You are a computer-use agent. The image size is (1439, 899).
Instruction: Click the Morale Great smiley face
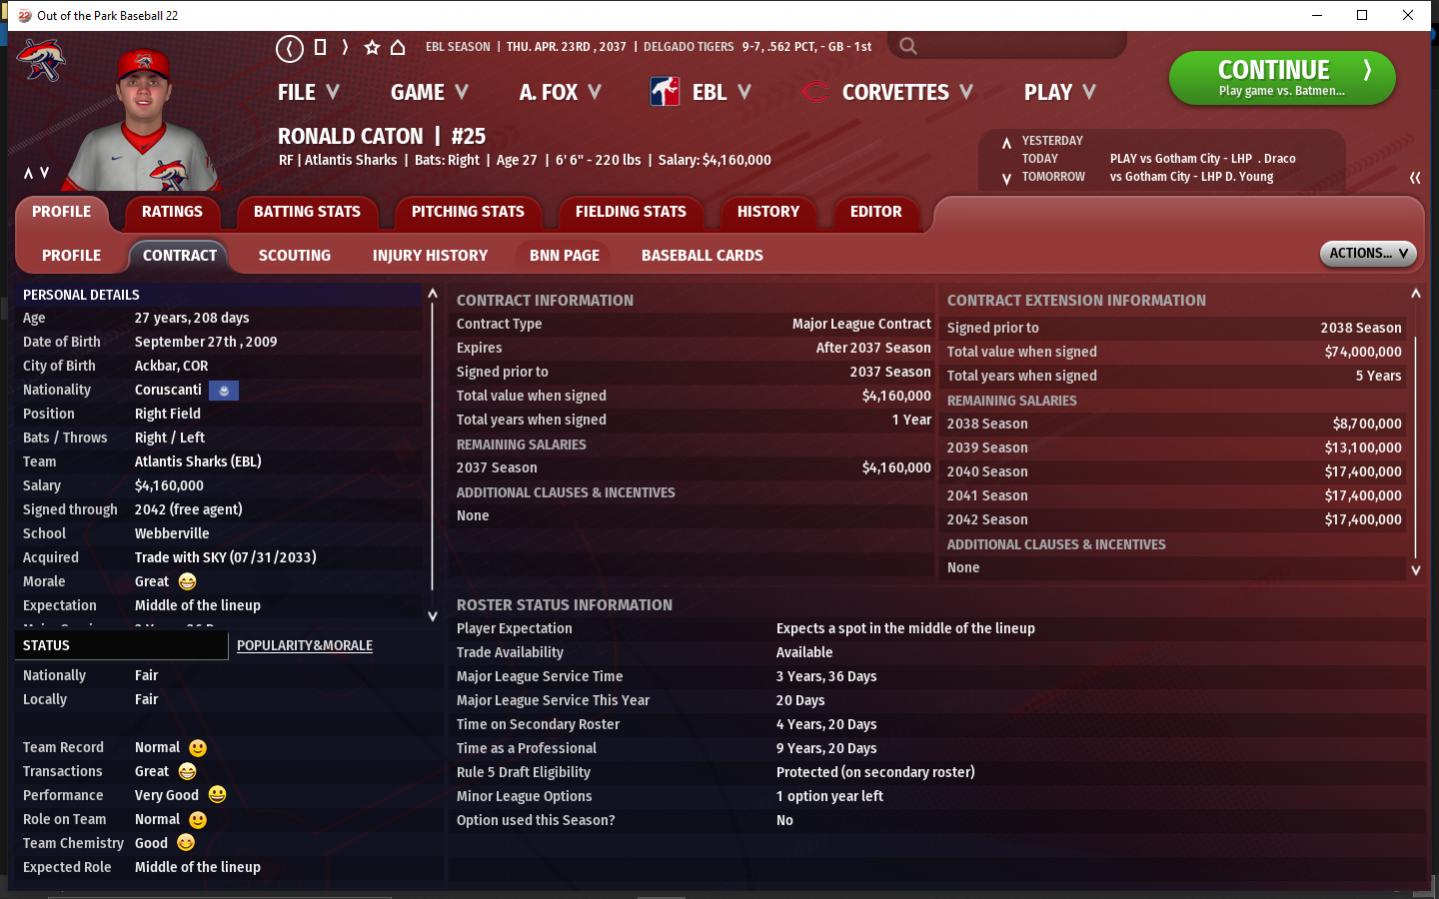click(187, 581)
